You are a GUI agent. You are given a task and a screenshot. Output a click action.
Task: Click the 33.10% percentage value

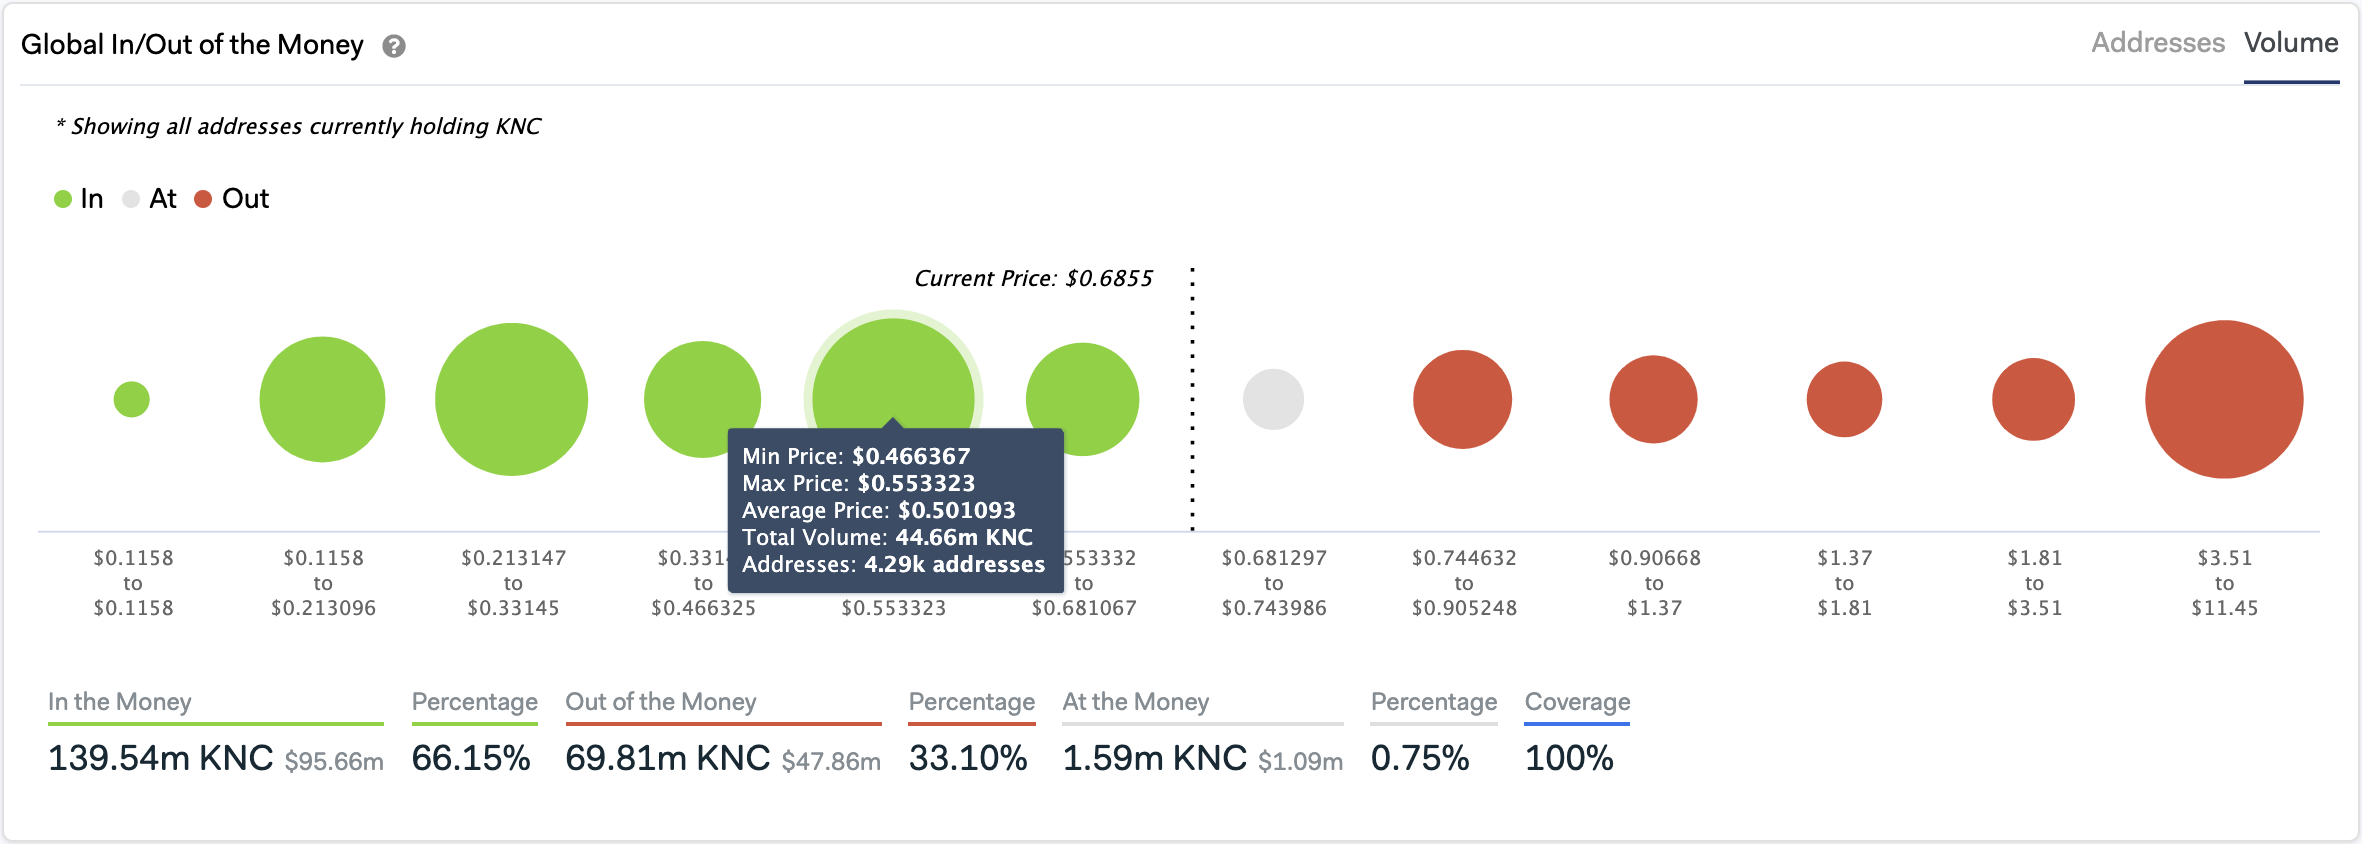pyautogui.click(x=968, y=758)
